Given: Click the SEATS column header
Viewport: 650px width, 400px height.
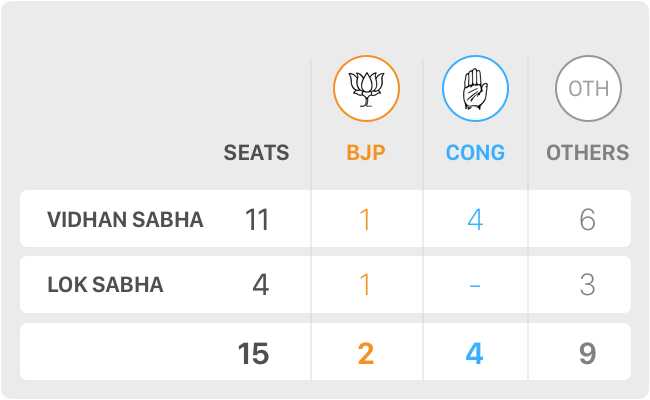Looking at the screenshot, I should (x=256, y=153).
